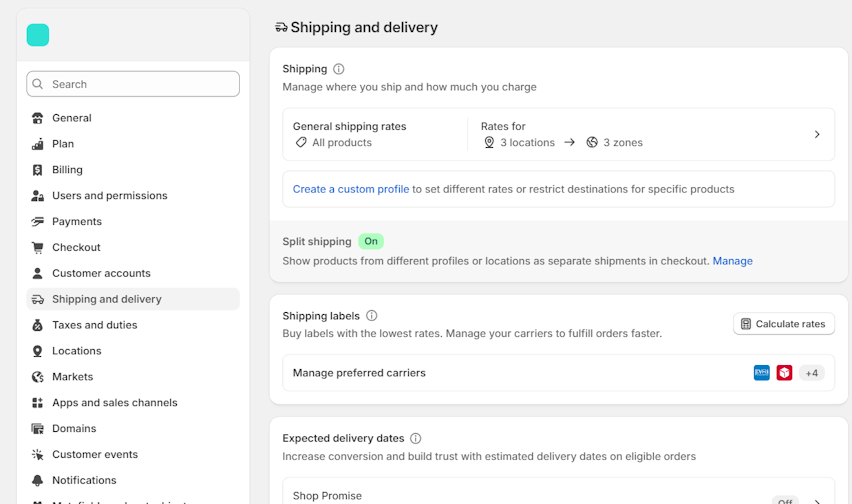Open Manage preferred carriers row
The height and width of the screenshot is (504, 852).
coord(559,373)
